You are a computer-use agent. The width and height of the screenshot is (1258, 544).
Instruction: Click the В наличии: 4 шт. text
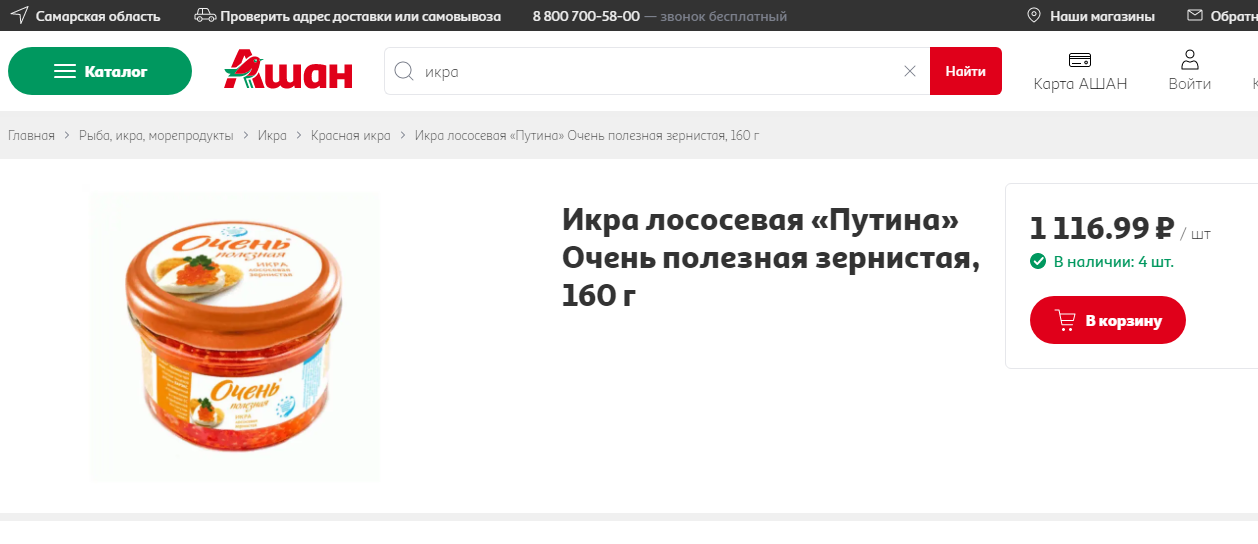(x=1114, y=262)
